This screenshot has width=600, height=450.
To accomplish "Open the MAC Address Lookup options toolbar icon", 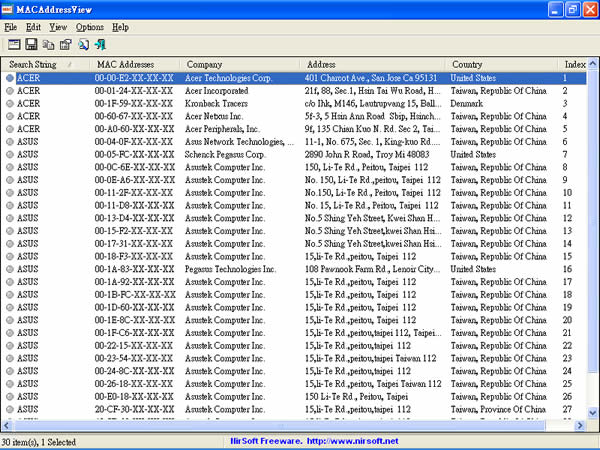I will point(13,45).
